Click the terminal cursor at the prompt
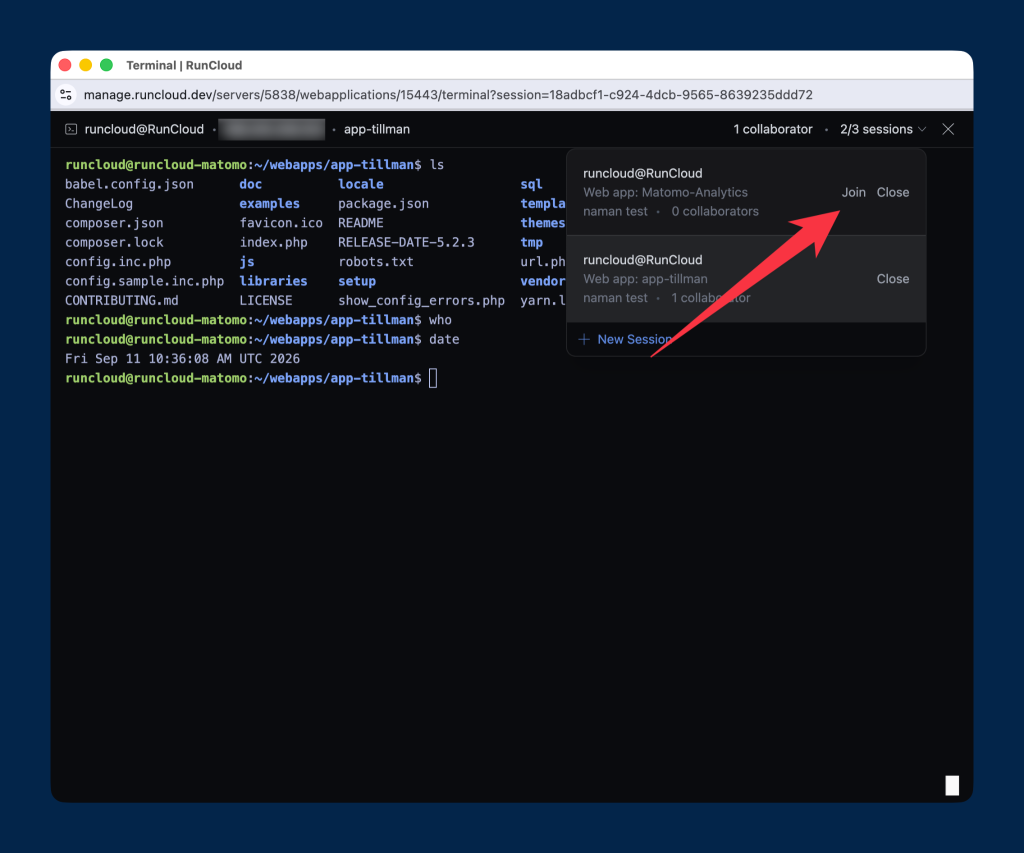This screenshot has width=1024, height=853. tap(433, 378)
